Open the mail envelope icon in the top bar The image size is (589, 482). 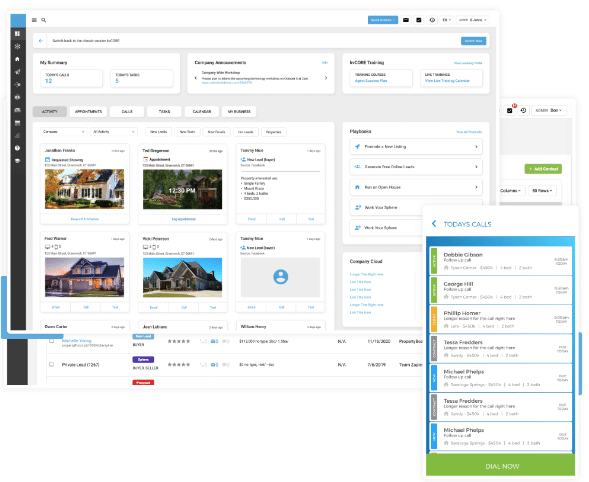pos(406,20)
